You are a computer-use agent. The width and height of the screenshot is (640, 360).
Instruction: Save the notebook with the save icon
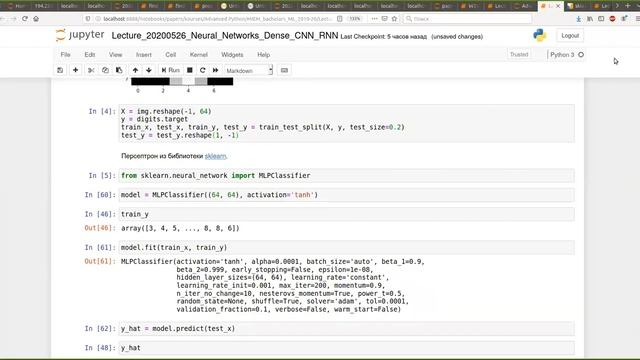pyautogui.click(x=60, y=70)
